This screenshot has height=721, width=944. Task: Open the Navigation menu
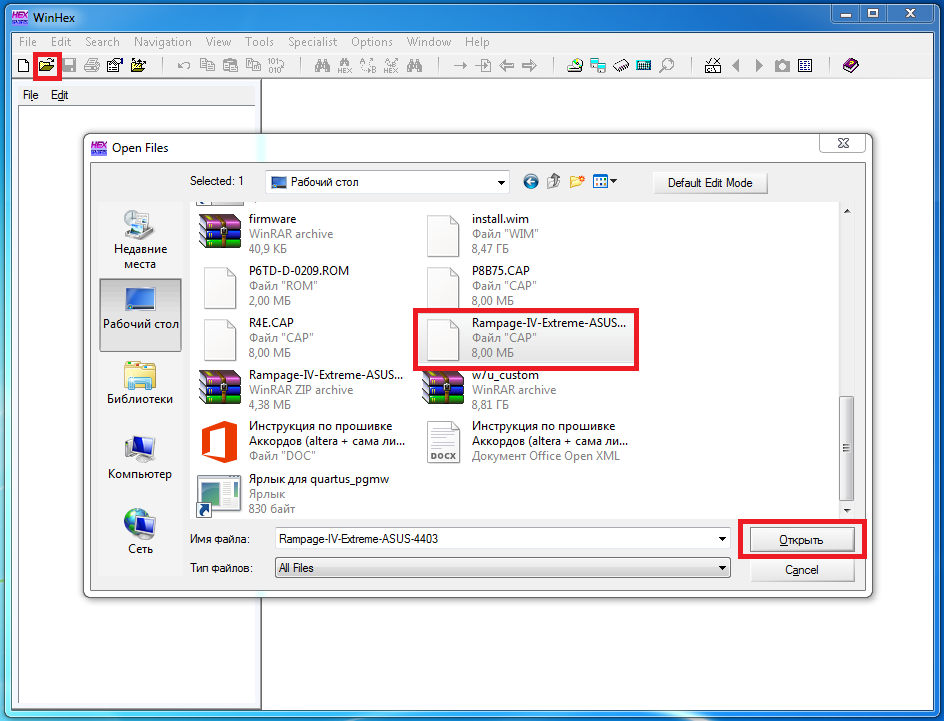coord(163,42)
